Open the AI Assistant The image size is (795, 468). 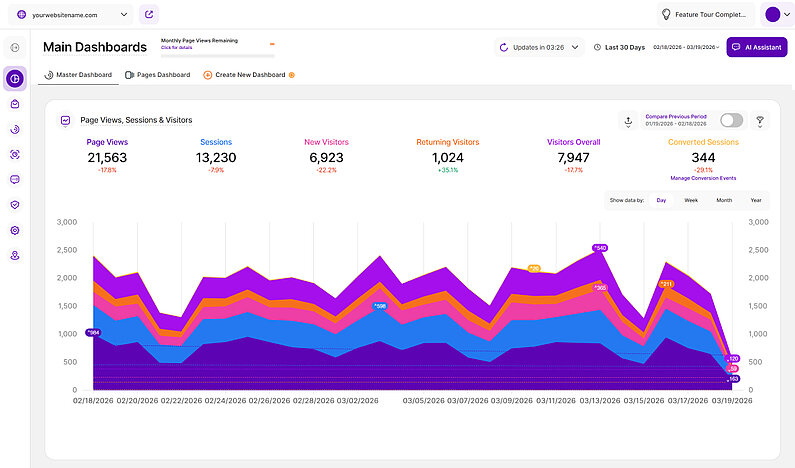tap(756, 47)
